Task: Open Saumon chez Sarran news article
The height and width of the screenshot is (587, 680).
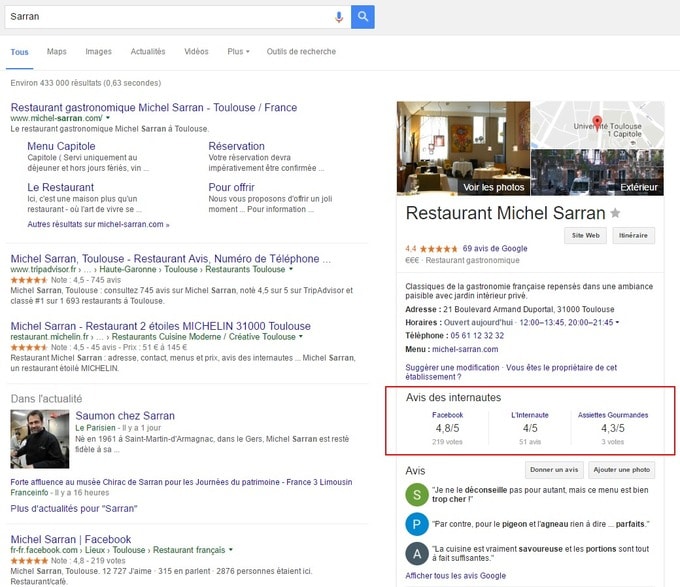Action: click(x=125, y=416)
